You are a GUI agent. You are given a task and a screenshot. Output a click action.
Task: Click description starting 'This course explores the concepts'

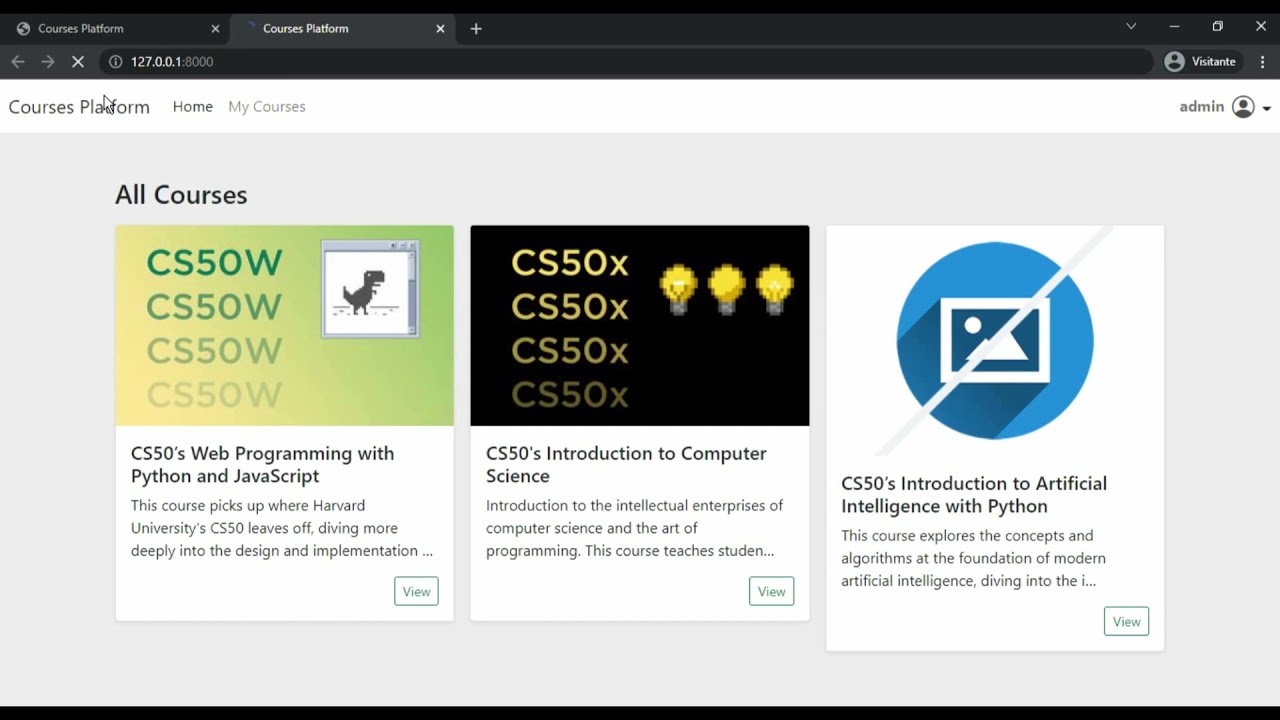click(x=973, y=558)
